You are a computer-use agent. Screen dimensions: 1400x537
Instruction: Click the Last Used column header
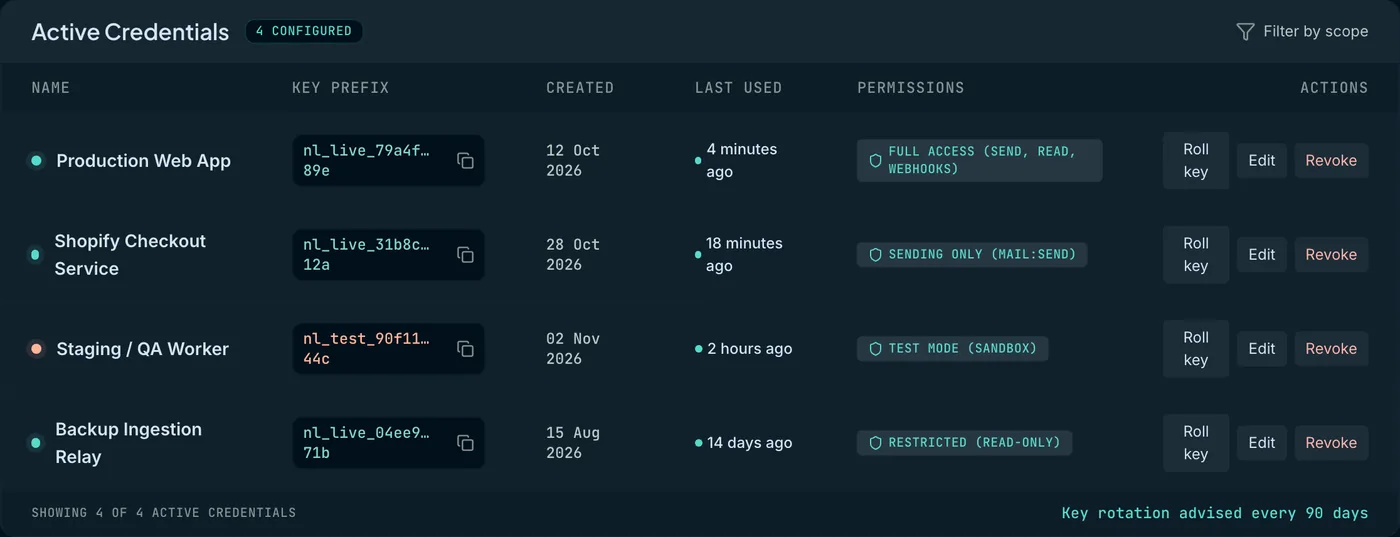point(739,88)
